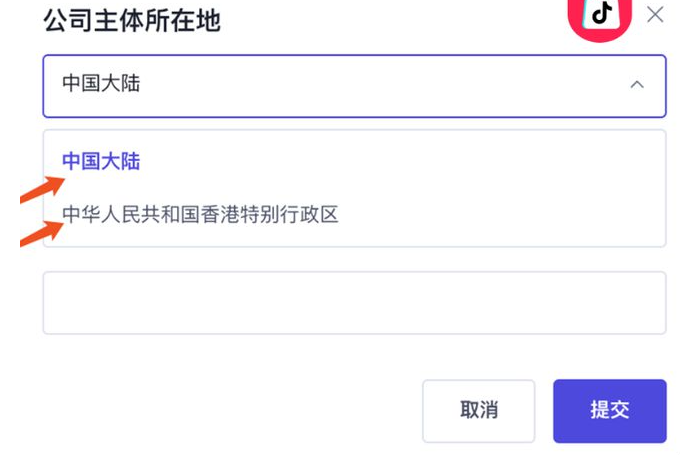The height and width of the screenshot is (455, 691).
Task: Select the Hong Kong SAR list entry
Action: (x=200, y=214)
